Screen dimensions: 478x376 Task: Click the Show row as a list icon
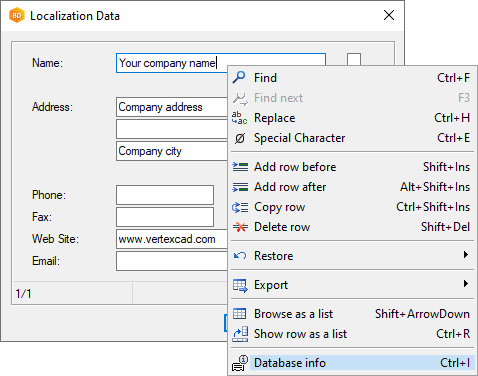[240, 334]
